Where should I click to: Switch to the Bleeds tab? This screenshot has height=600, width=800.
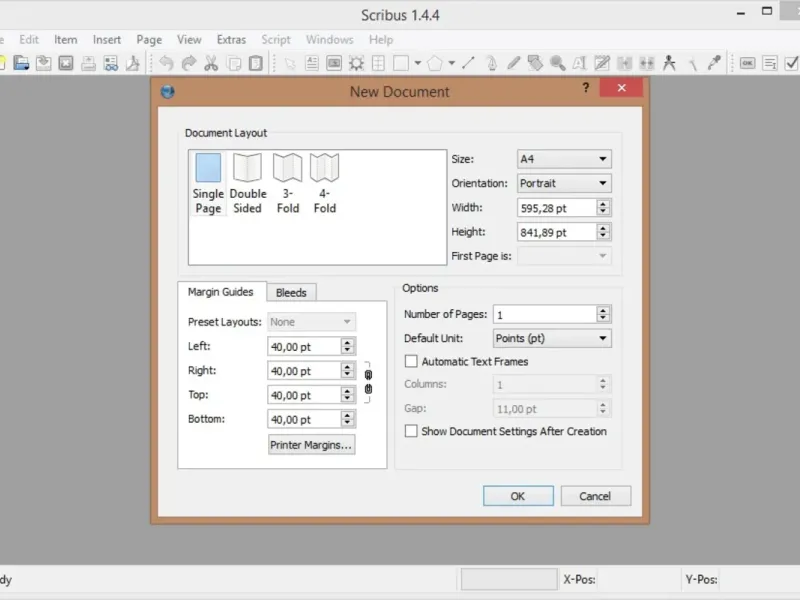coord(291,292)
